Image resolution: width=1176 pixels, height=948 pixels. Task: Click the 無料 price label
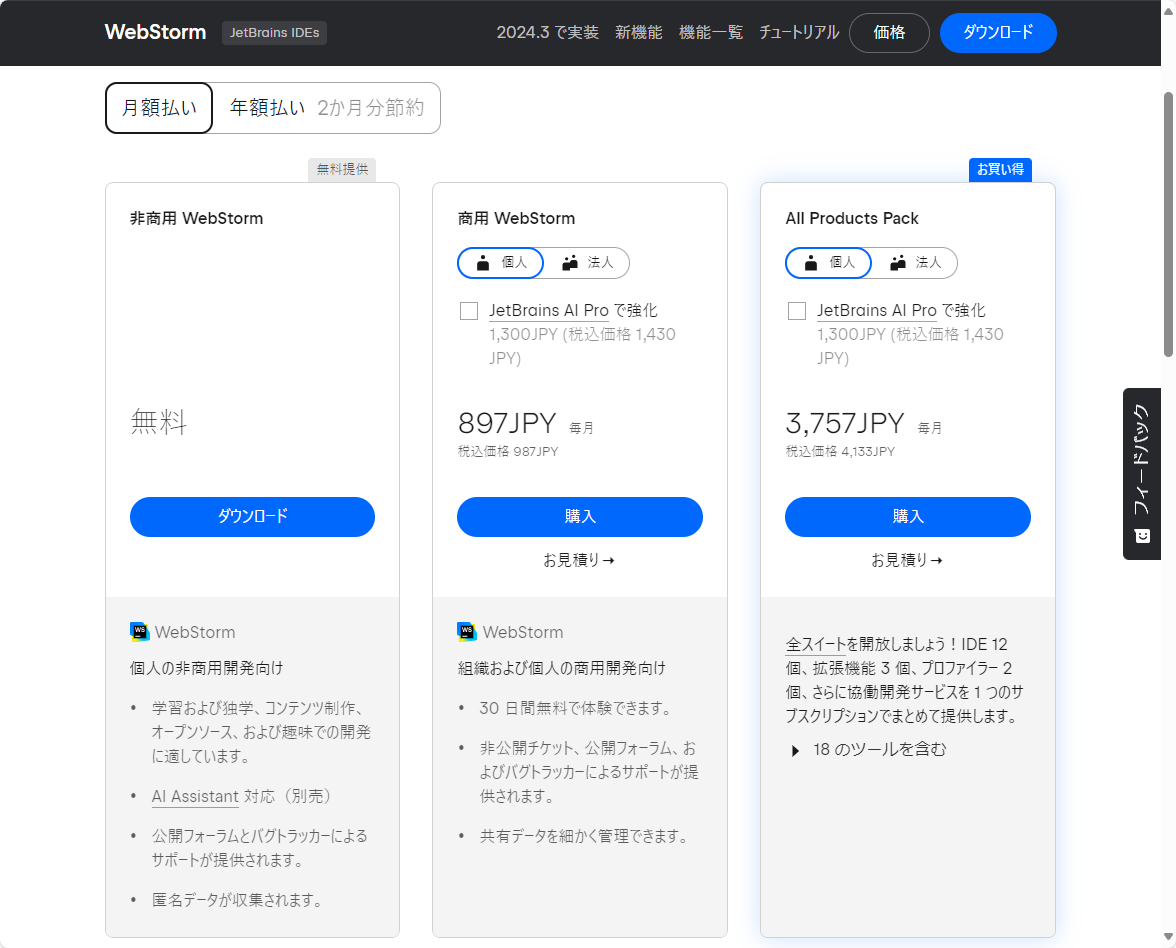click(x=158, y=422)
